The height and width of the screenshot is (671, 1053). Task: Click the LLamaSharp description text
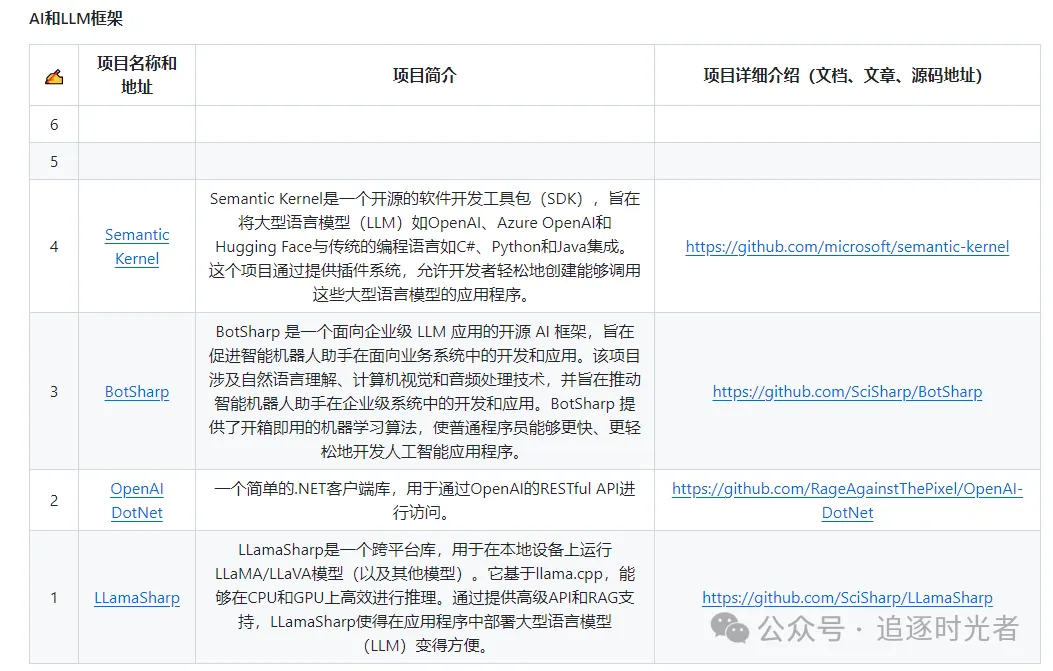[x=424, y=597]
